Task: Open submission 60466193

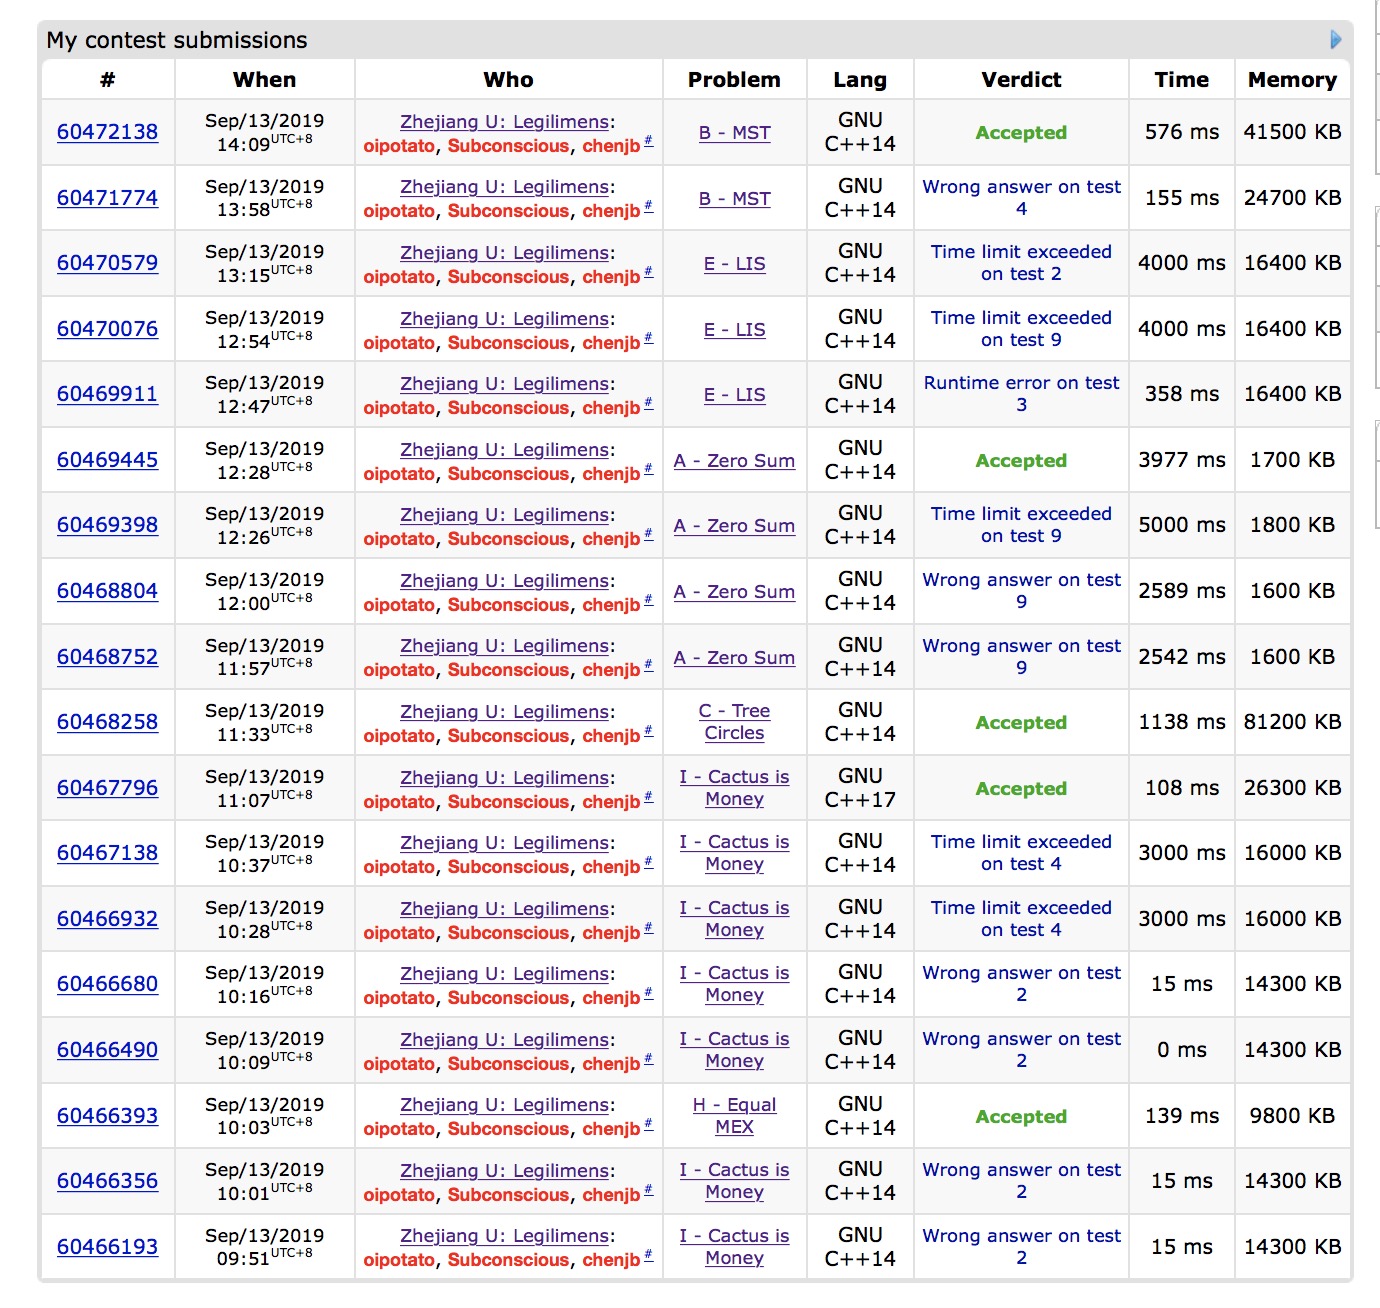Action: [x=107, y=1247]
